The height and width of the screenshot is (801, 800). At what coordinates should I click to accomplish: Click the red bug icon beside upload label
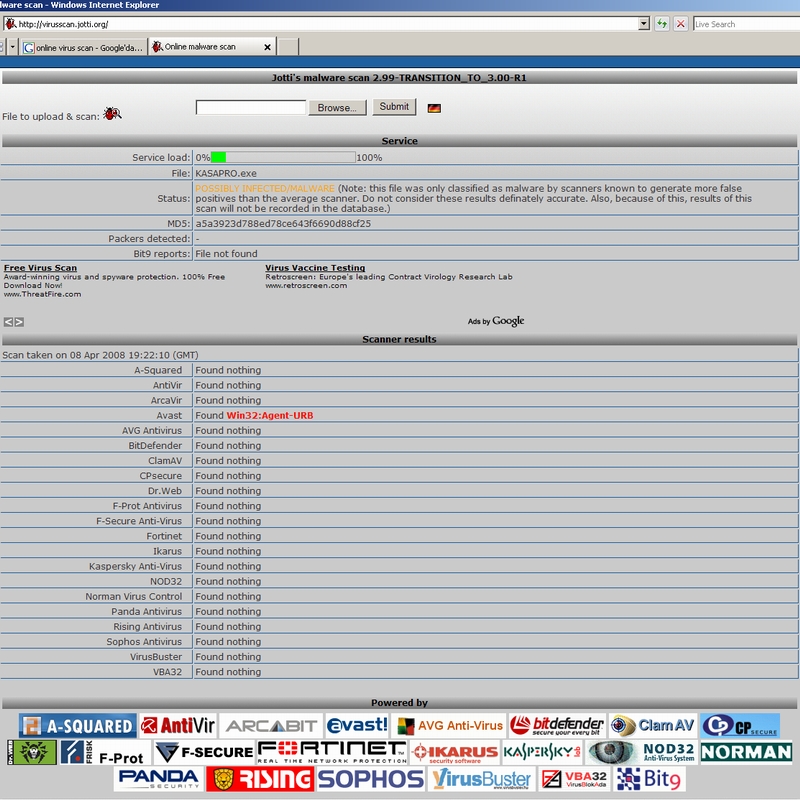[112, 113]
